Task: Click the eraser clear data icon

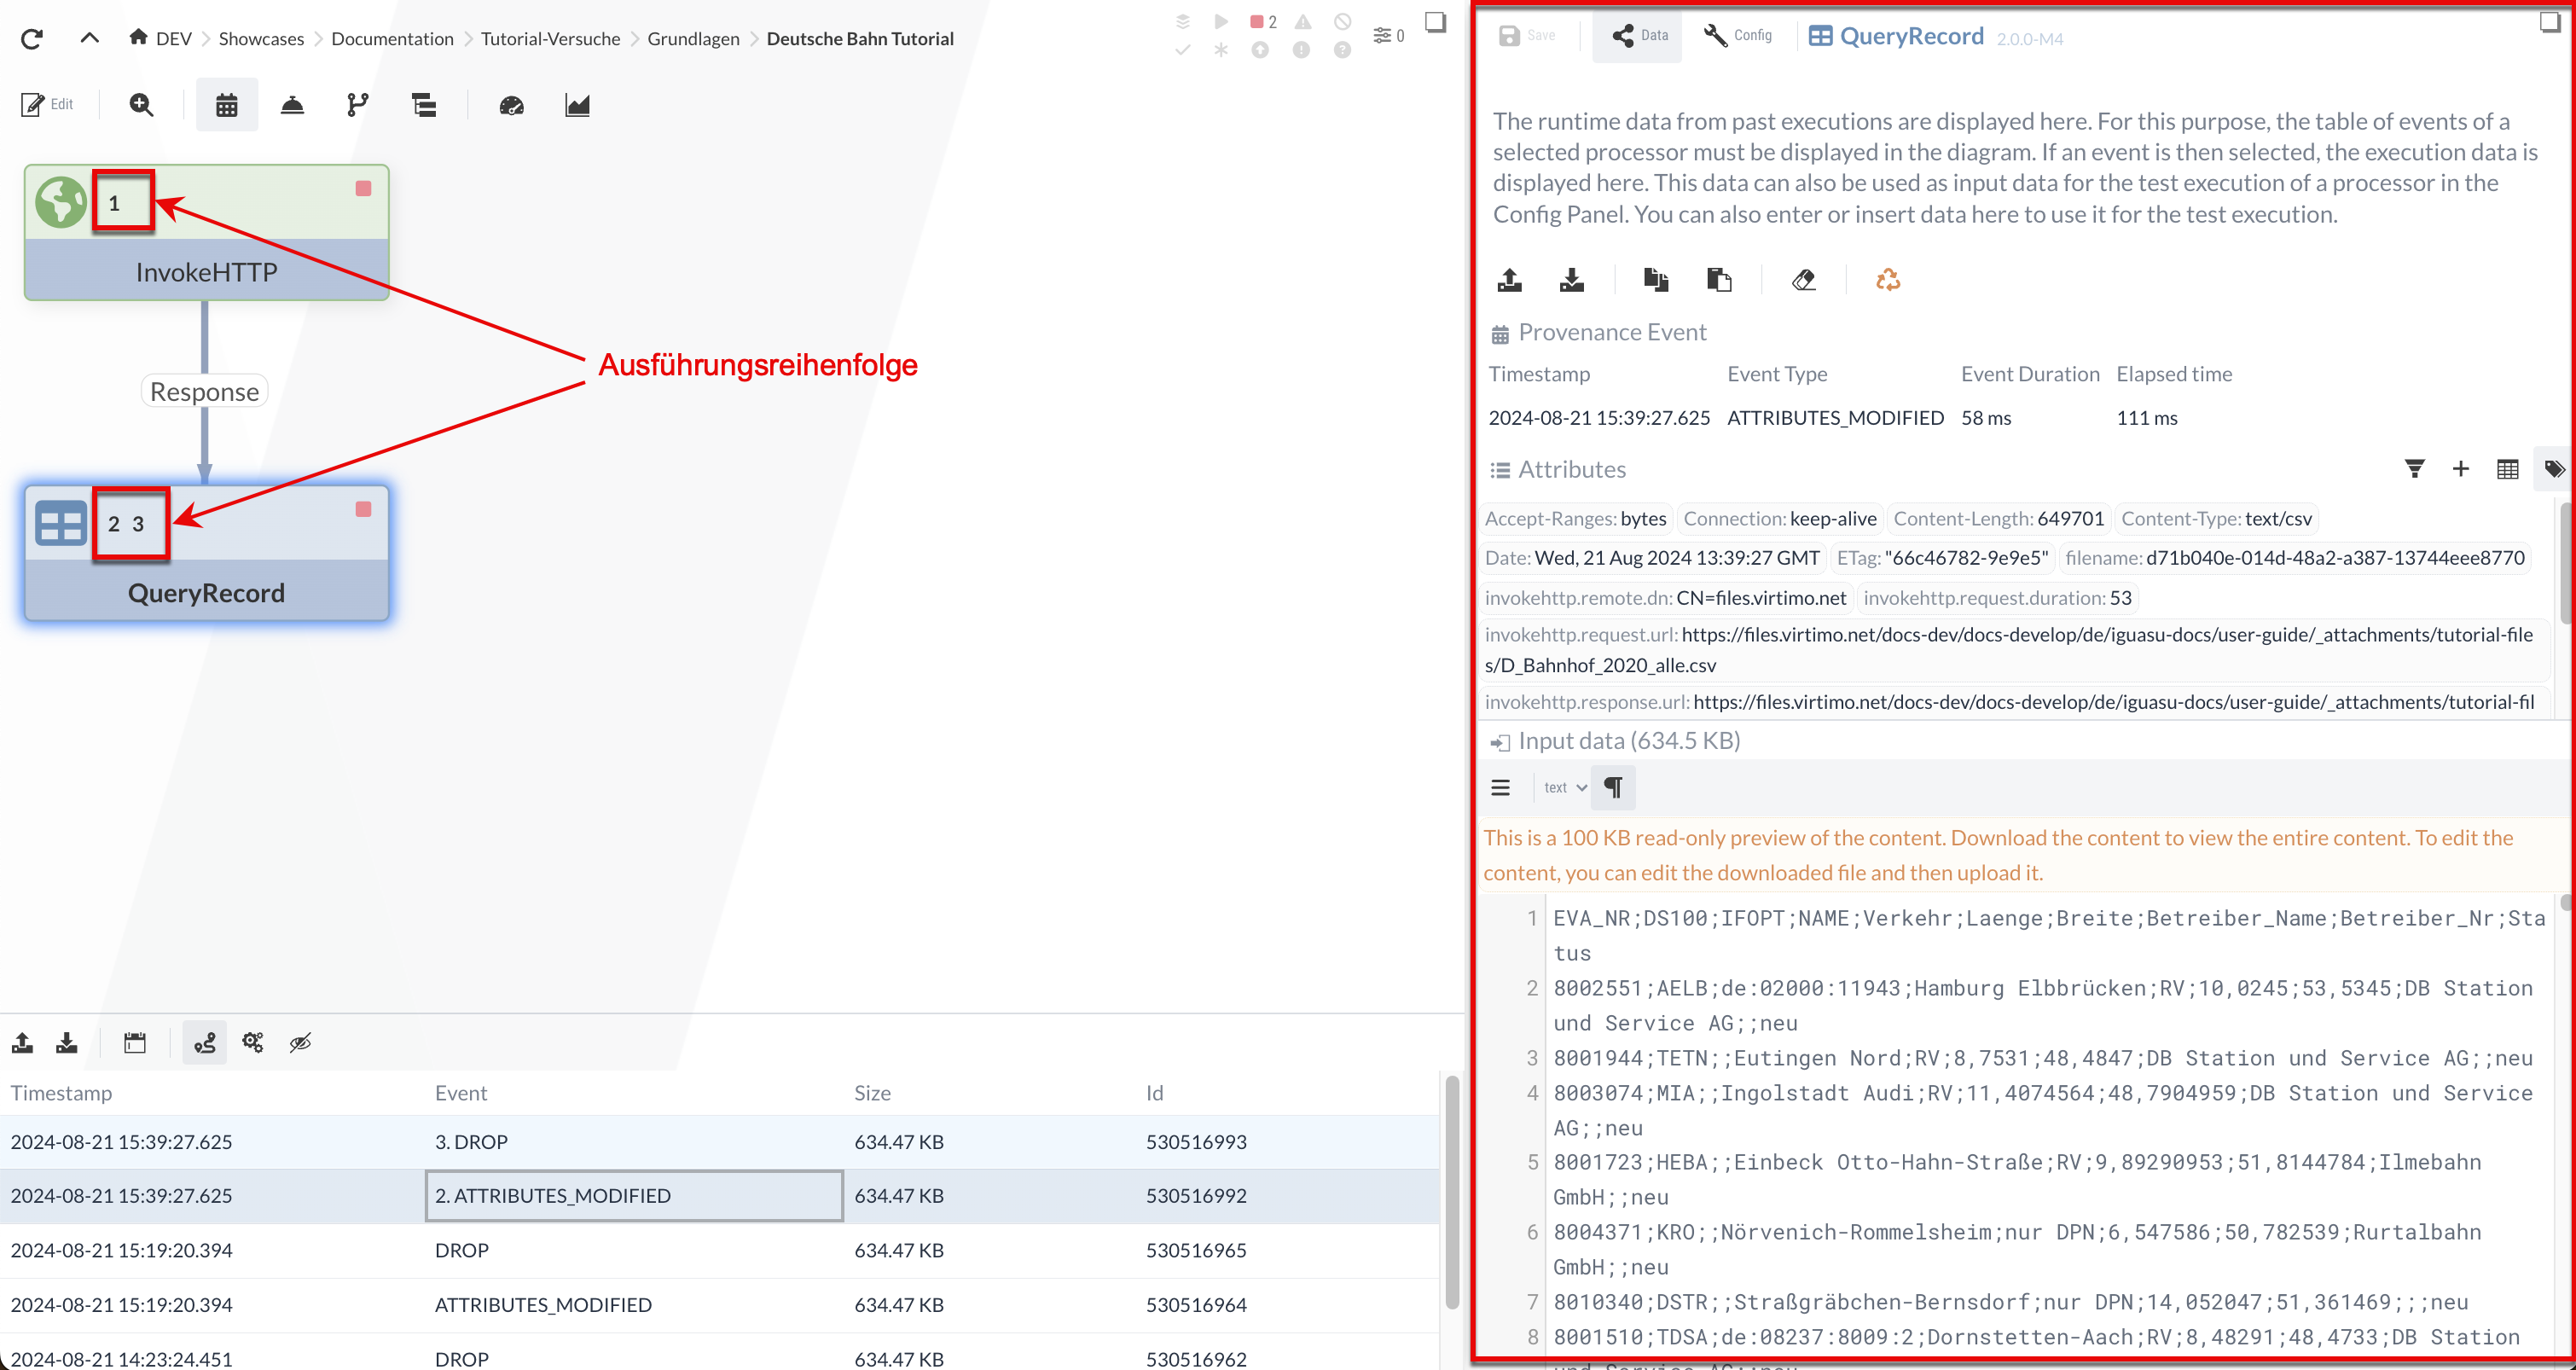Action: click(x=1804, y=280)
